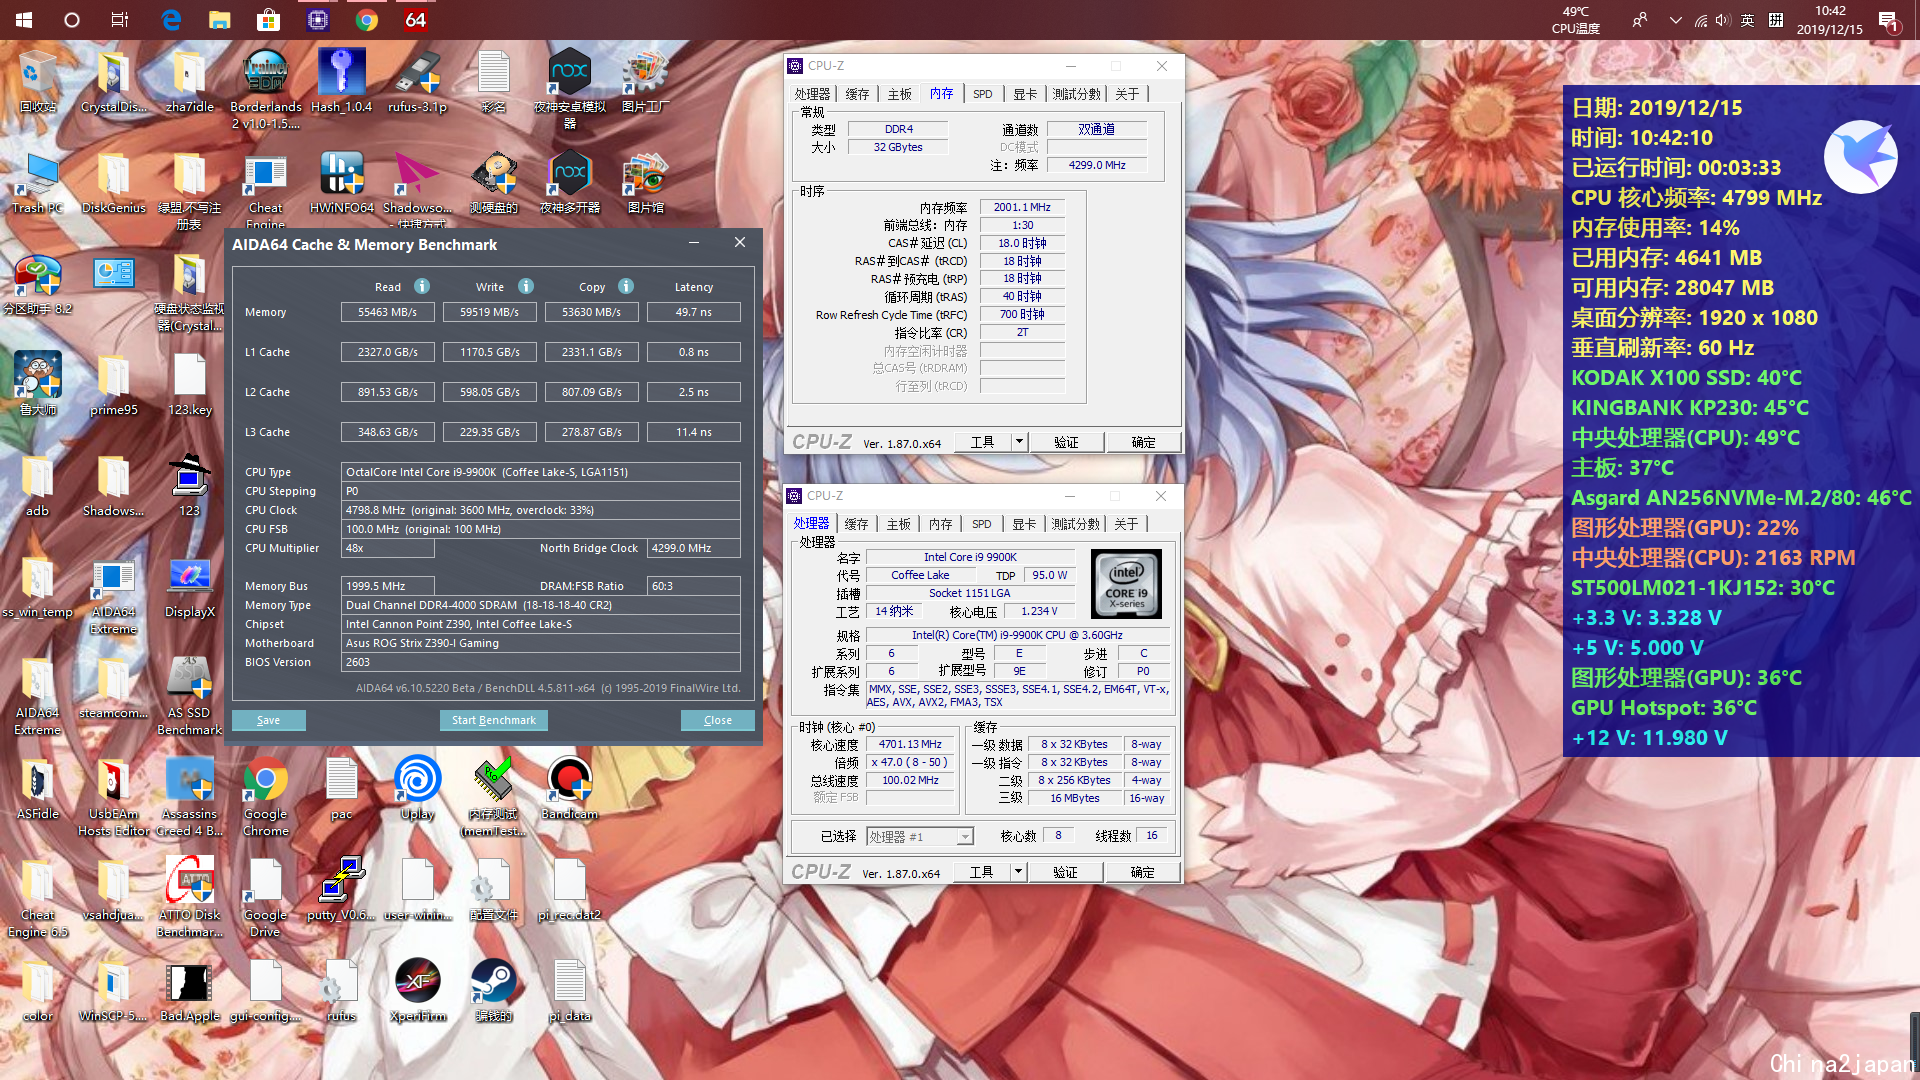Open the Windows Start menu
Viewport: 1920px width, 1080px height.
click(x=24, y=20)
